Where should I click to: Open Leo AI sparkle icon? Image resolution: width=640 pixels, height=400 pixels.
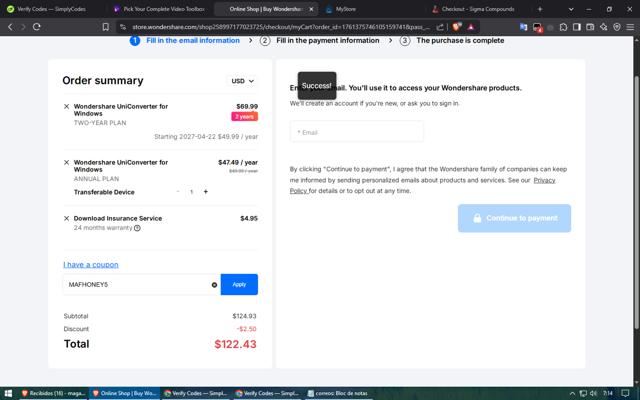604,27
